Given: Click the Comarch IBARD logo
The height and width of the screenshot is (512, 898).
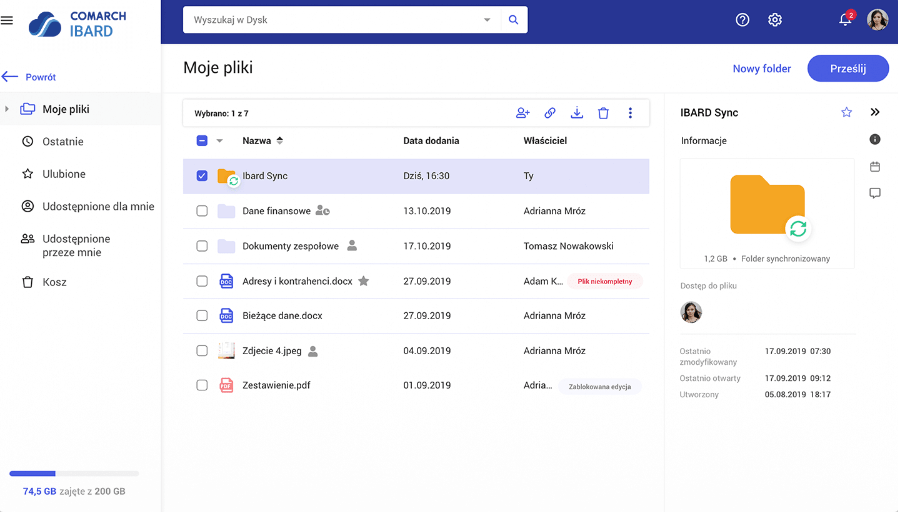Looking at the screenshot, I should tap(77, 24).
